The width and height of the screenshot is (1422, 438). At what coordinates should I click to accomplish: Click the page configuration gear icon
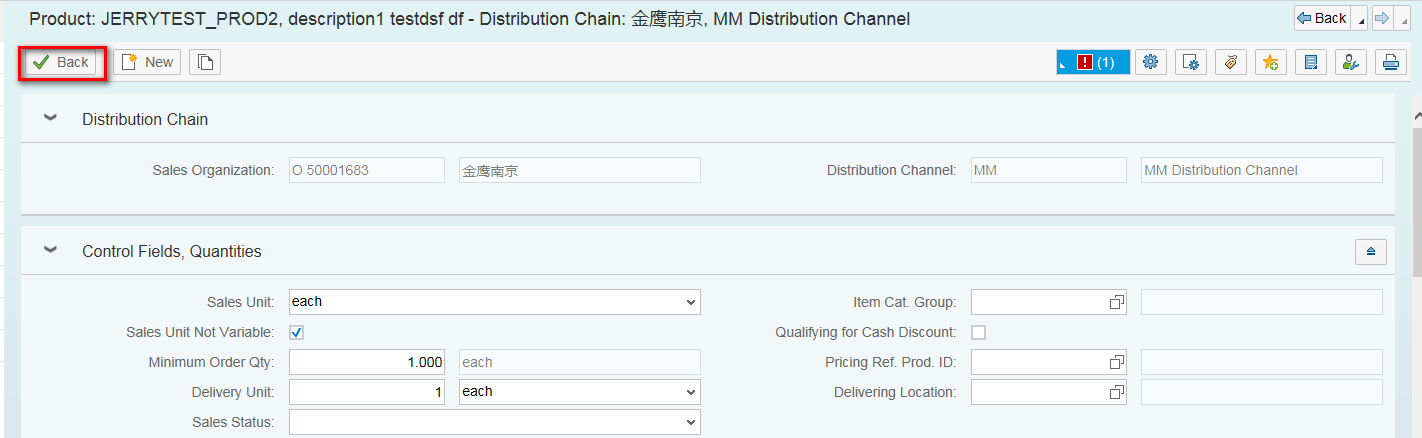(1190, 62)
